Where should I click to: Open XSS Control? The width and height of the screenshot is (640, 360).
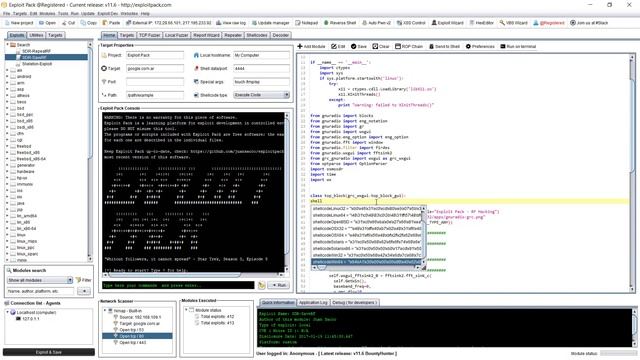point(411,23)
